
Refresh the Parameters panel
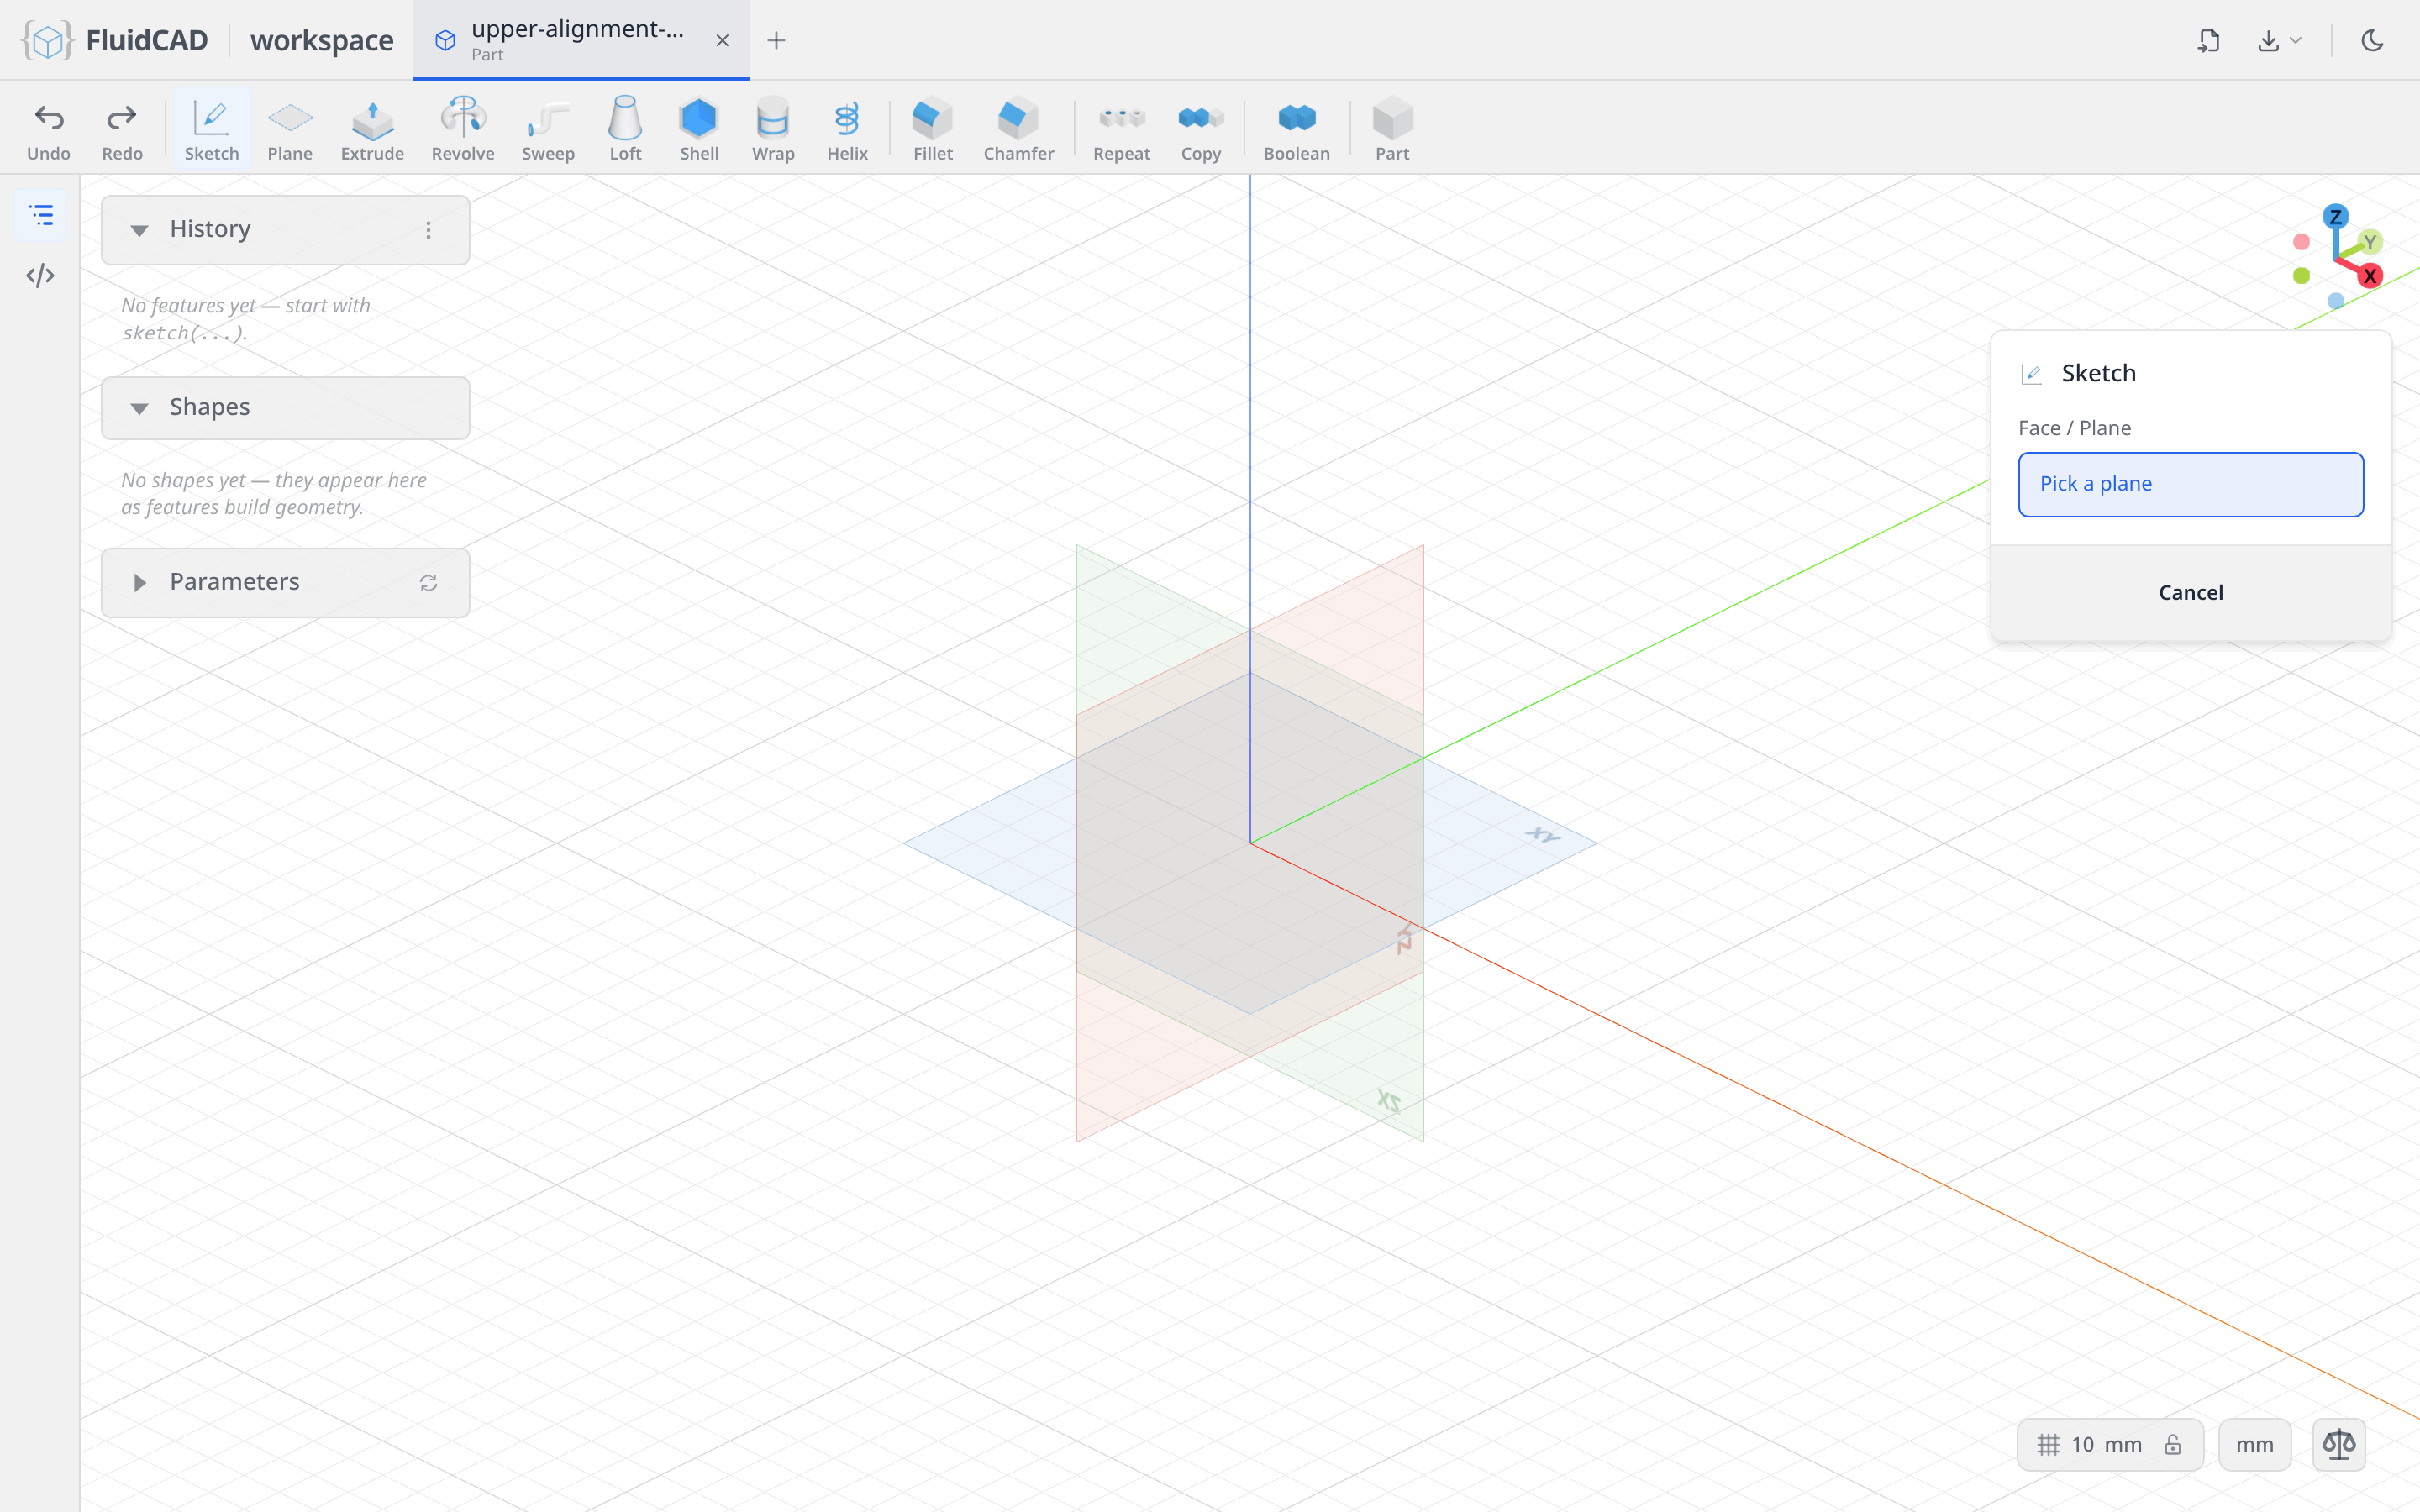[x=428, y=582]
